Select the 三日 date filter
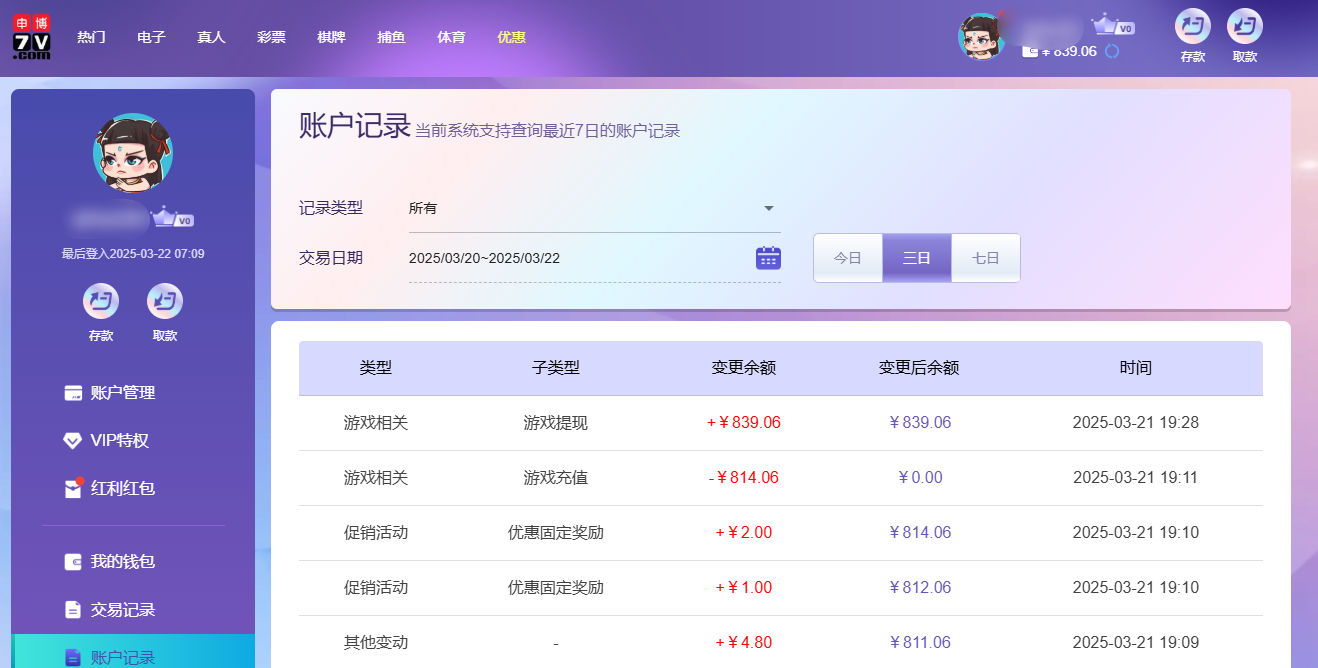This screenshot has width=1318, height=668. click(916, 257)
